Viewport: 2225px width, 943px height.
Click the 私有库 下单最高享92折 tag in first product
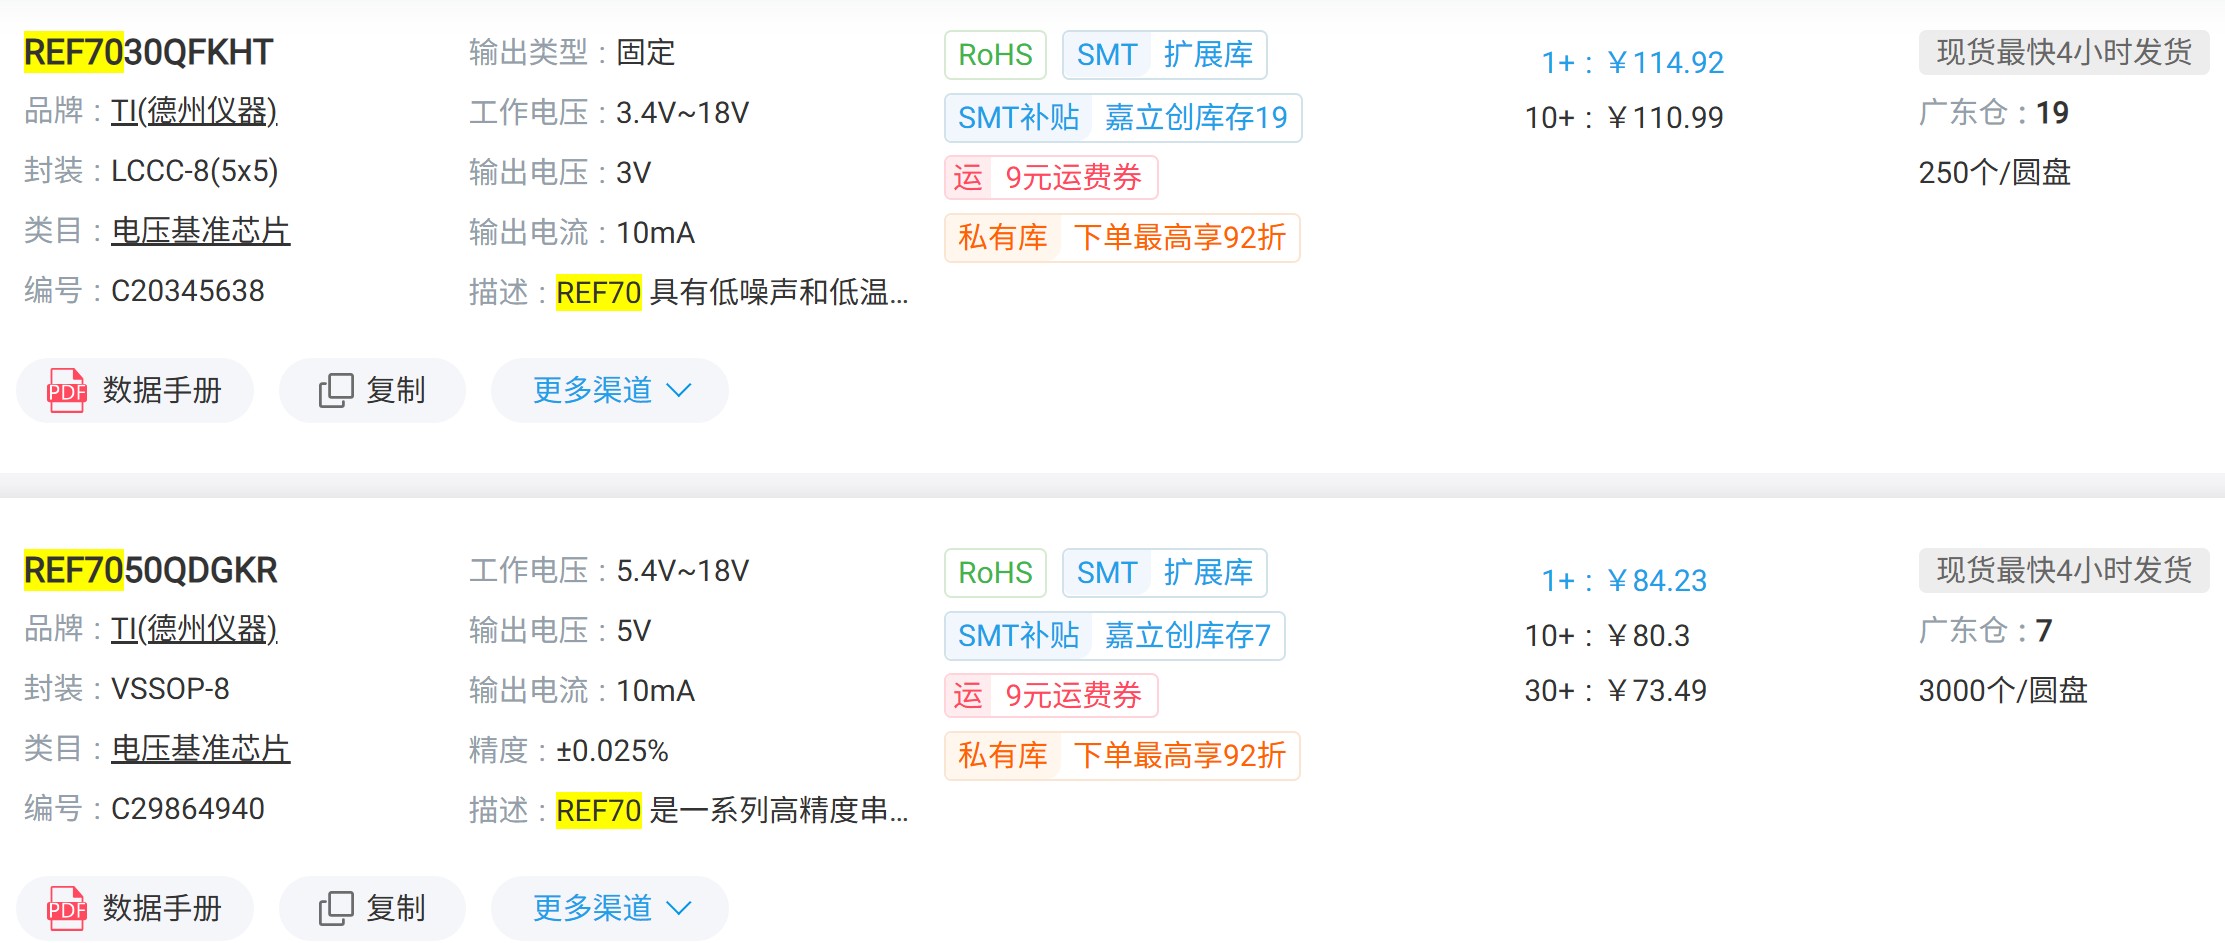(x=1122, y=238)
